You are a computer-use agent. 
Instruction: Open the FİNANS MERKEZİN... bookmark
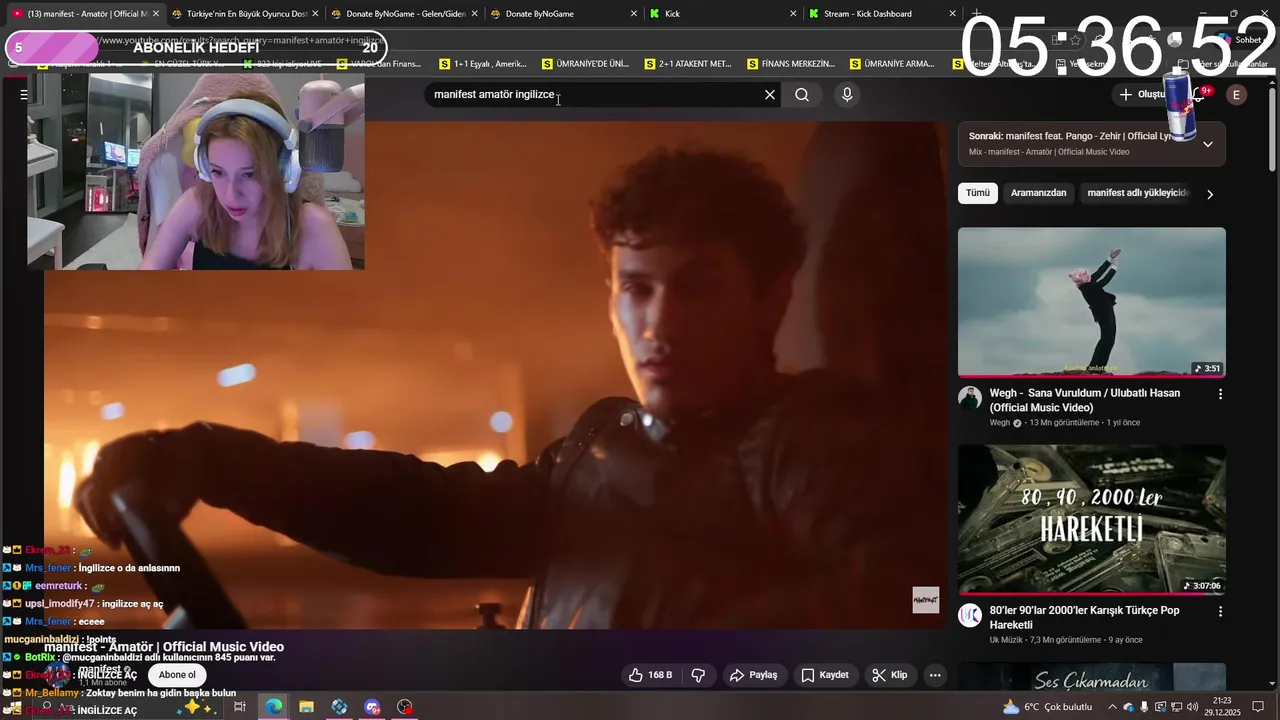791,64
